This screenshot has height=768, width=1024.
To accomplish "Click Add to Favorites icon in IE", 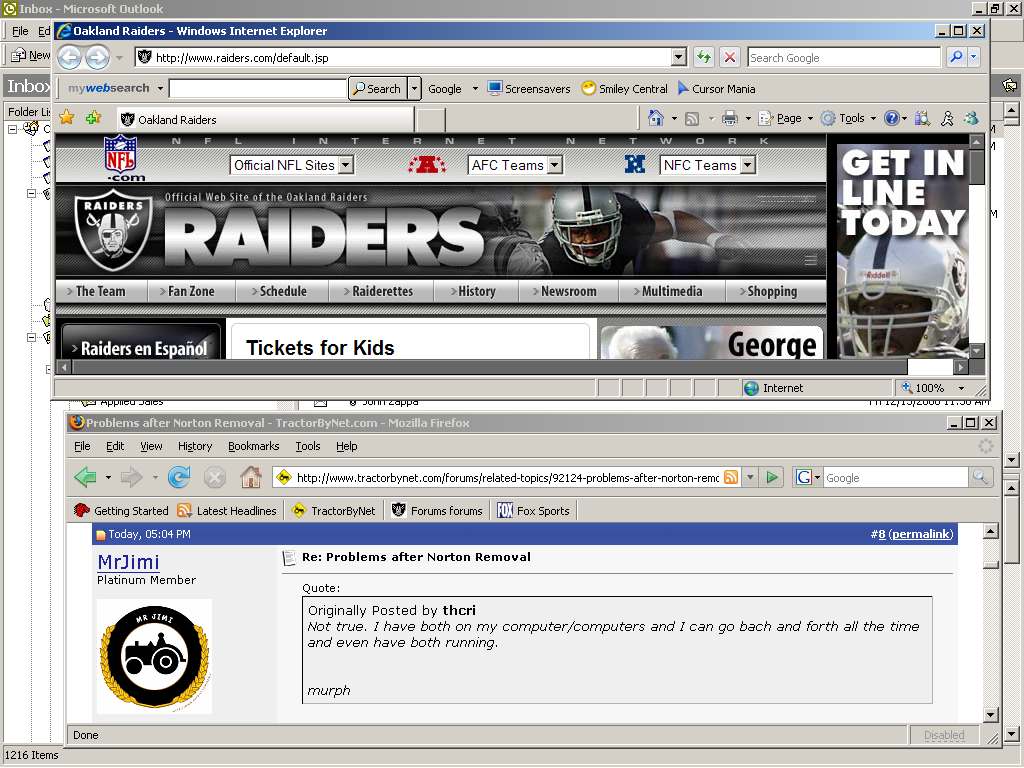I will [93, 118].
